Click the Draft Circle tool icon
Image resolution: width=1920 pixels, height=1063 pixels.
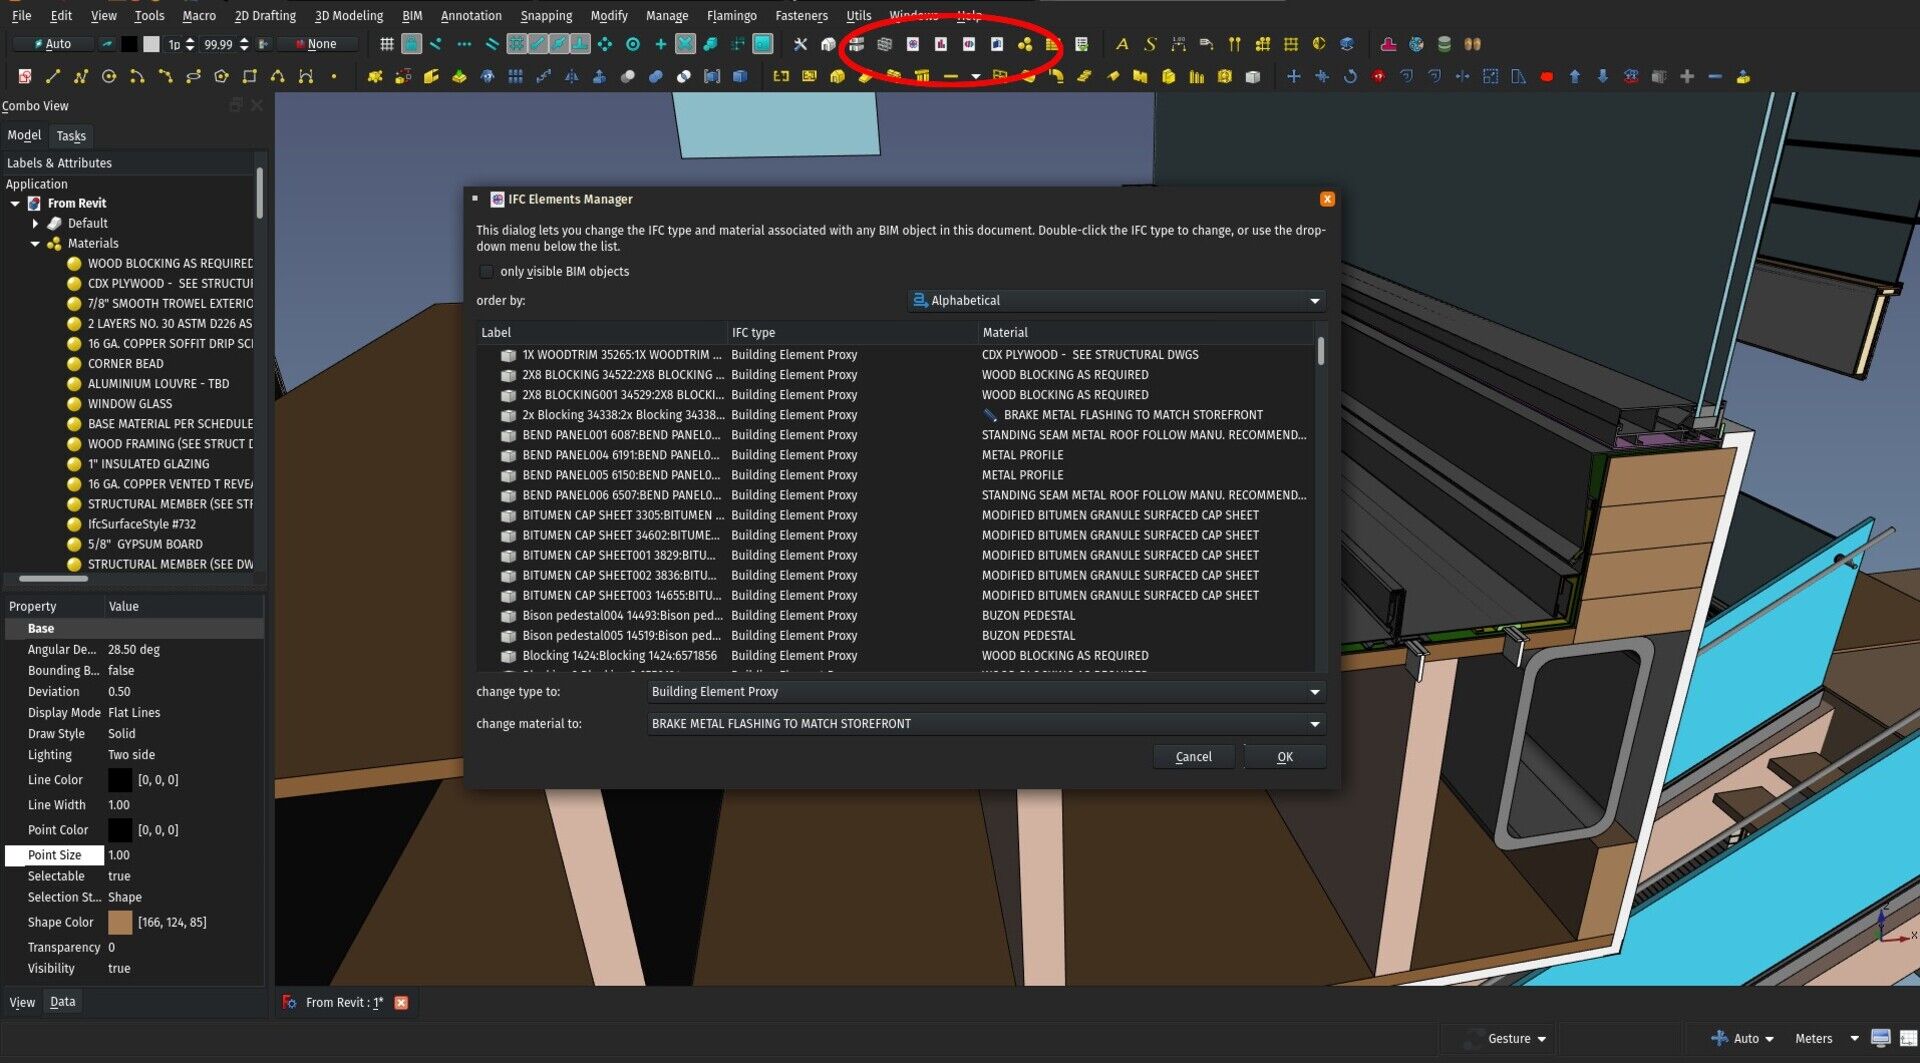click(x=109, y=77)
